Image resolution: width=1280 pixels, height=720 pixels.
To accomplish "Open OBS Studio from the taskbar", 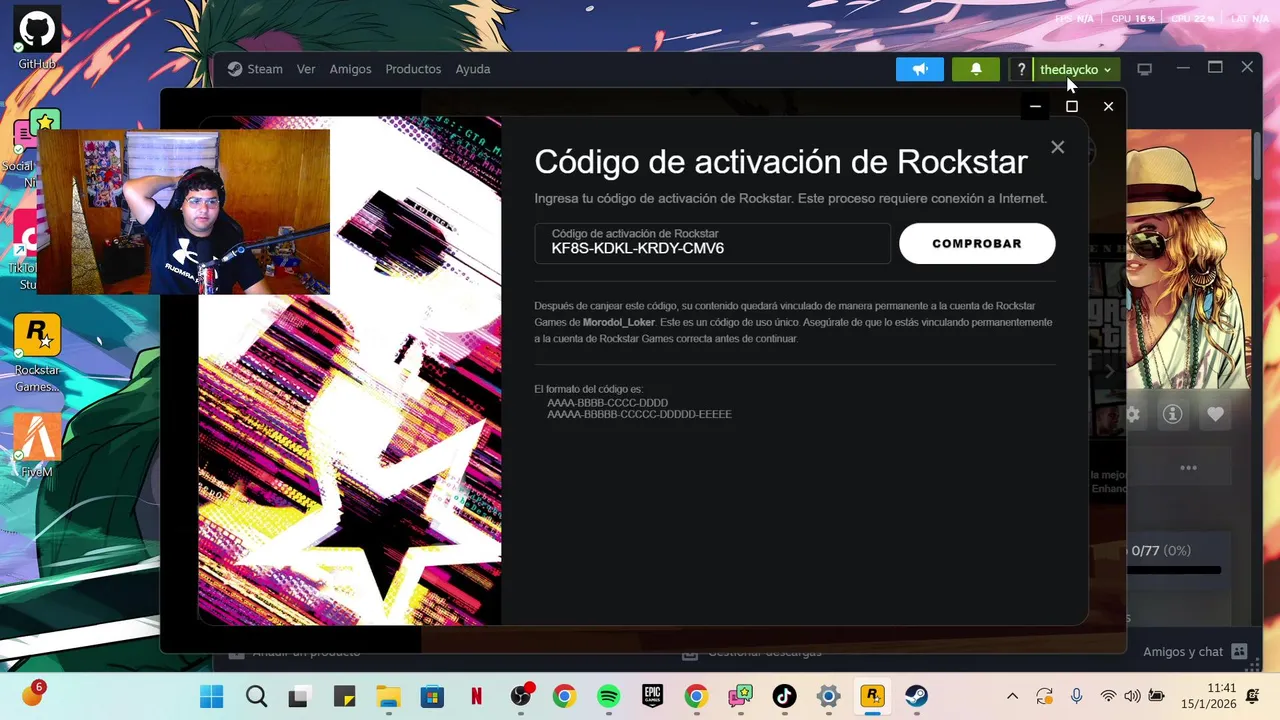I will 521,696.
